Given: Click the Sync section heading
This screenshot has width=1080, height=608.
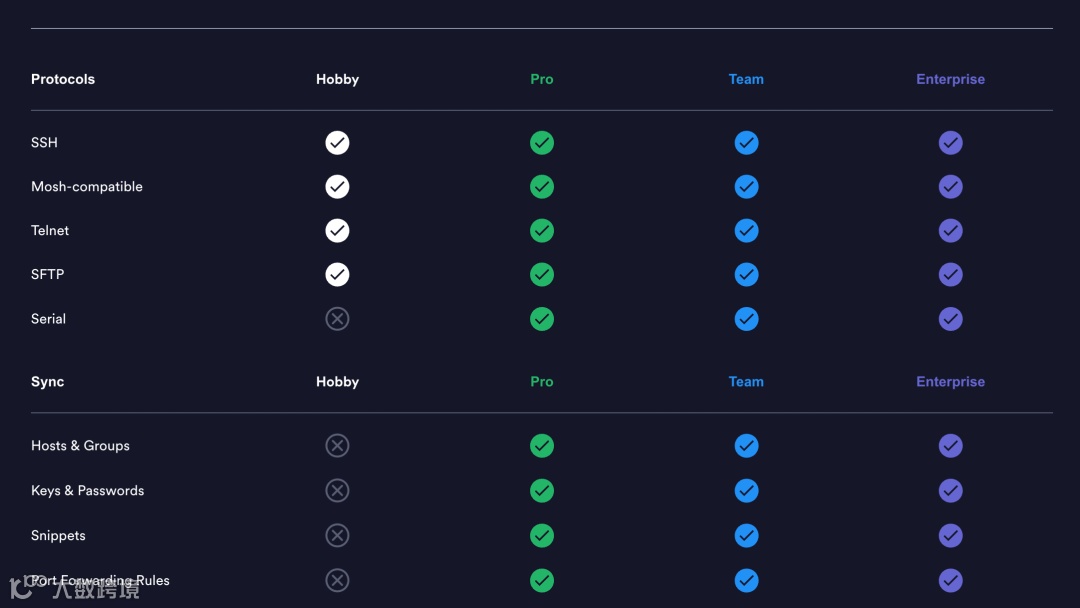Looking at the screenshot, I should 48,382.
